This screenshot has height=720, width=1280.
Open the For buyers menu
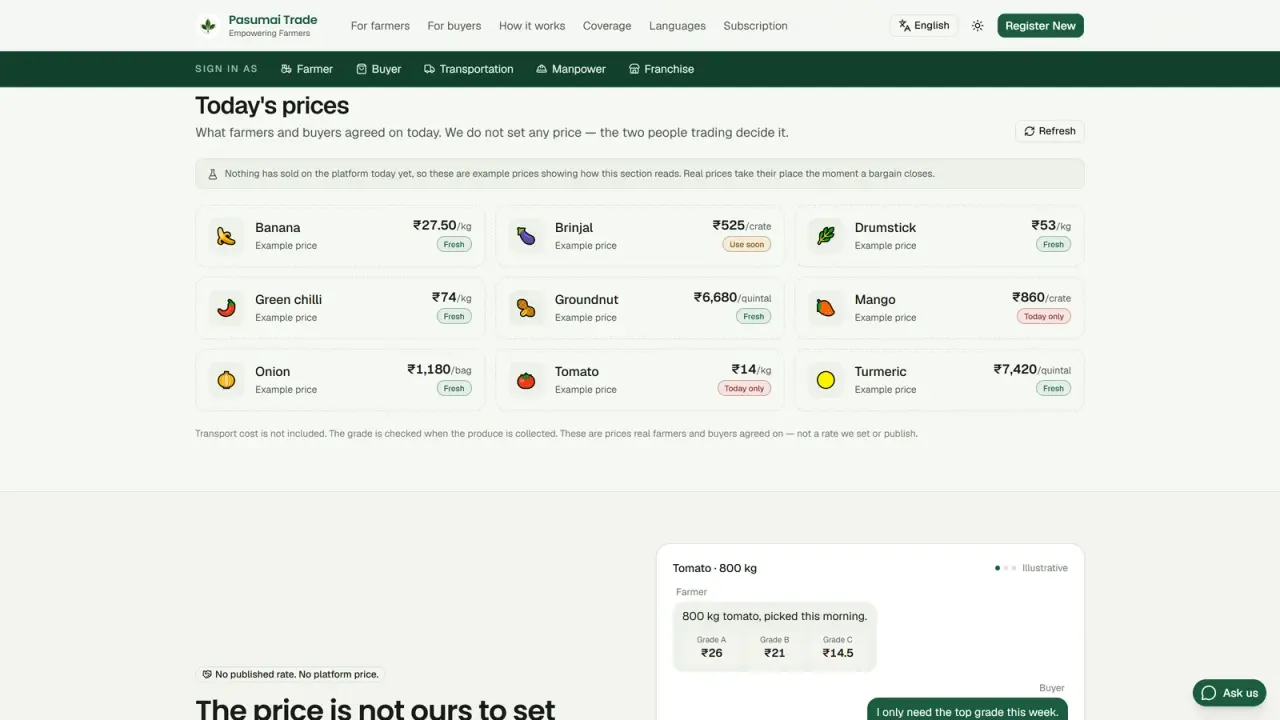(454, 26)
